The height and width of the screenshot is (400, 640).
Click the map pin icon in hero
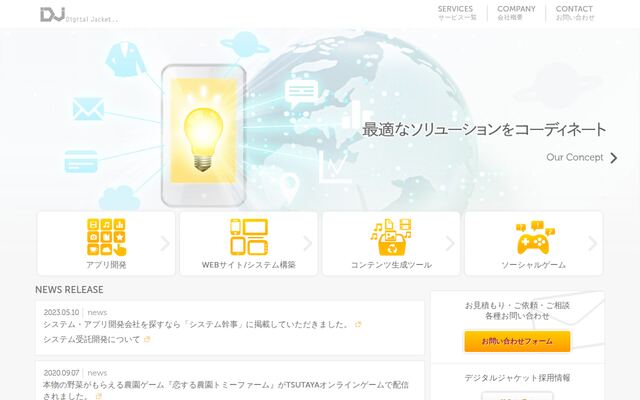click(x=290, y=187)
